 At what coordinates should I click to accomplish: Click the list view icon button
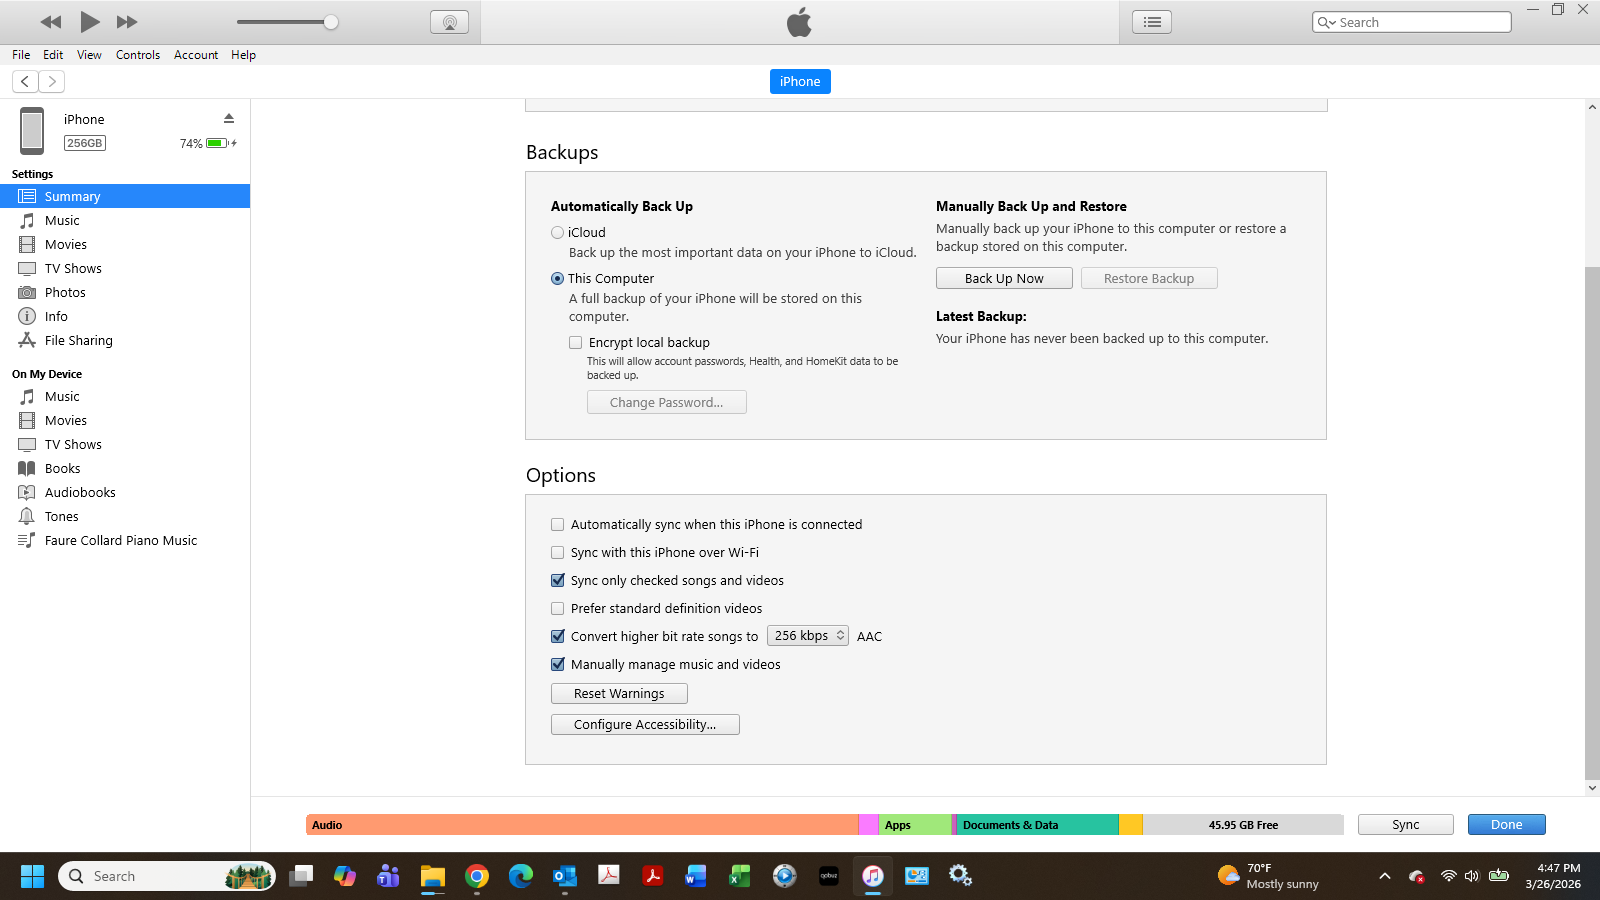(x=1152, y=22)
